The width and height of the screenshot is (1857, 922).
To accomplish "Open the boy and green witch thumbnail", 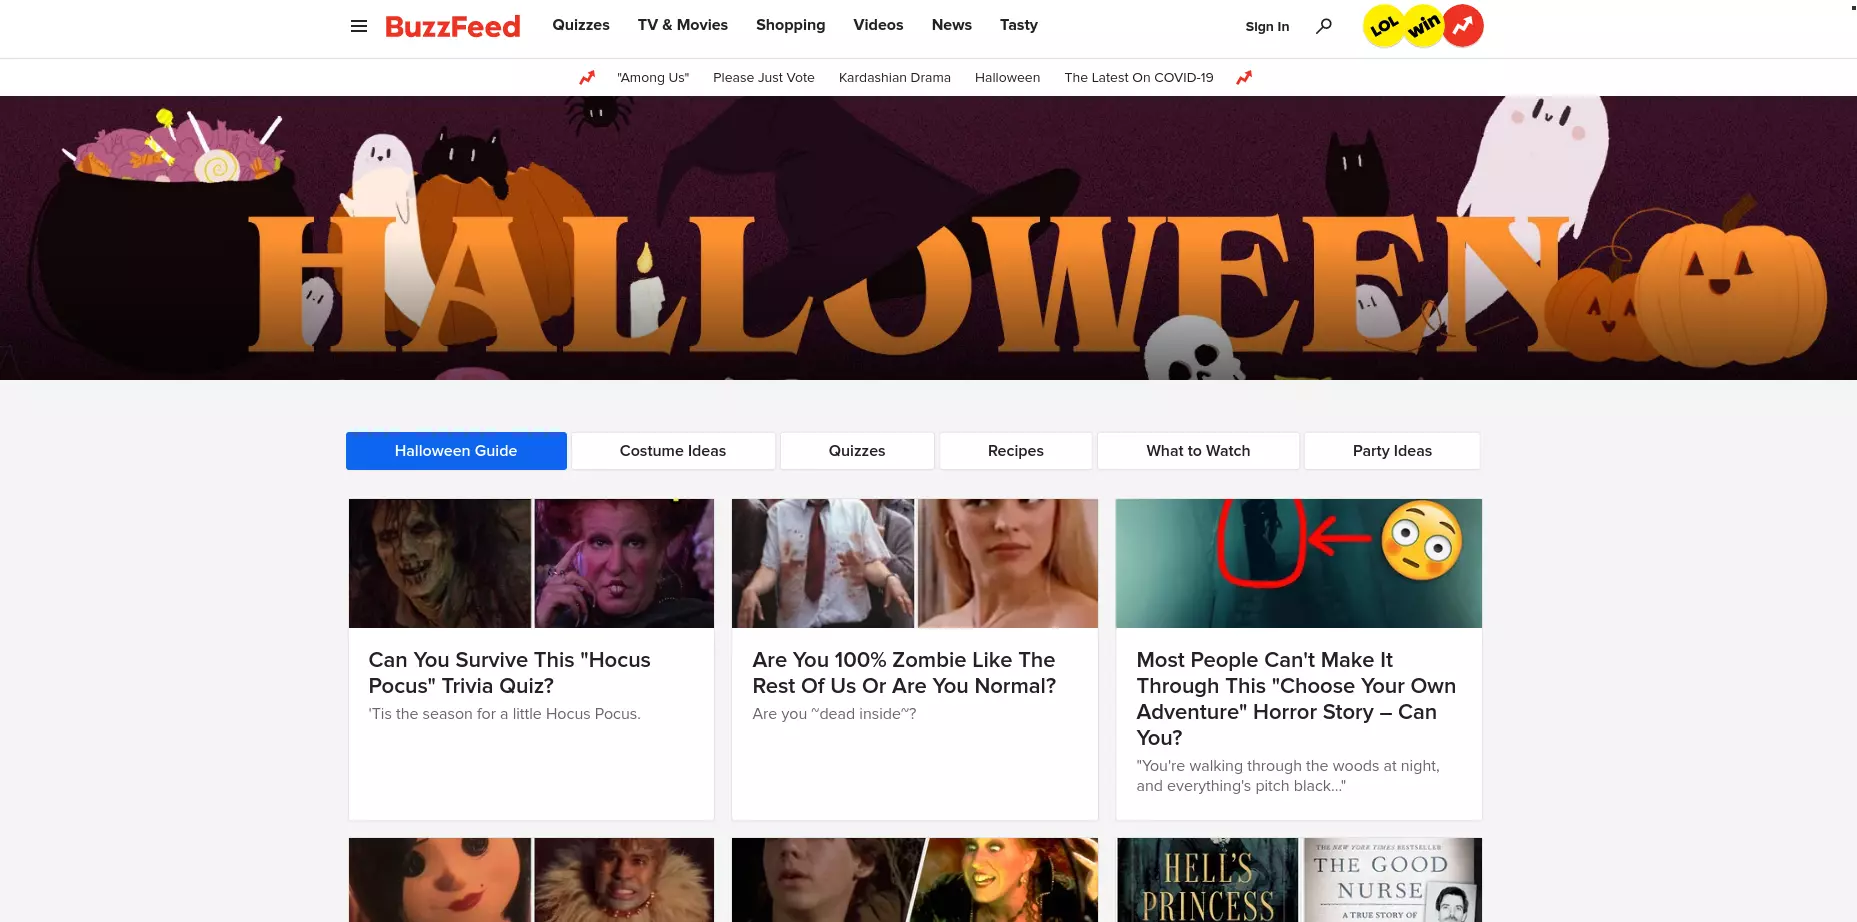I will [x=915, y=880].
